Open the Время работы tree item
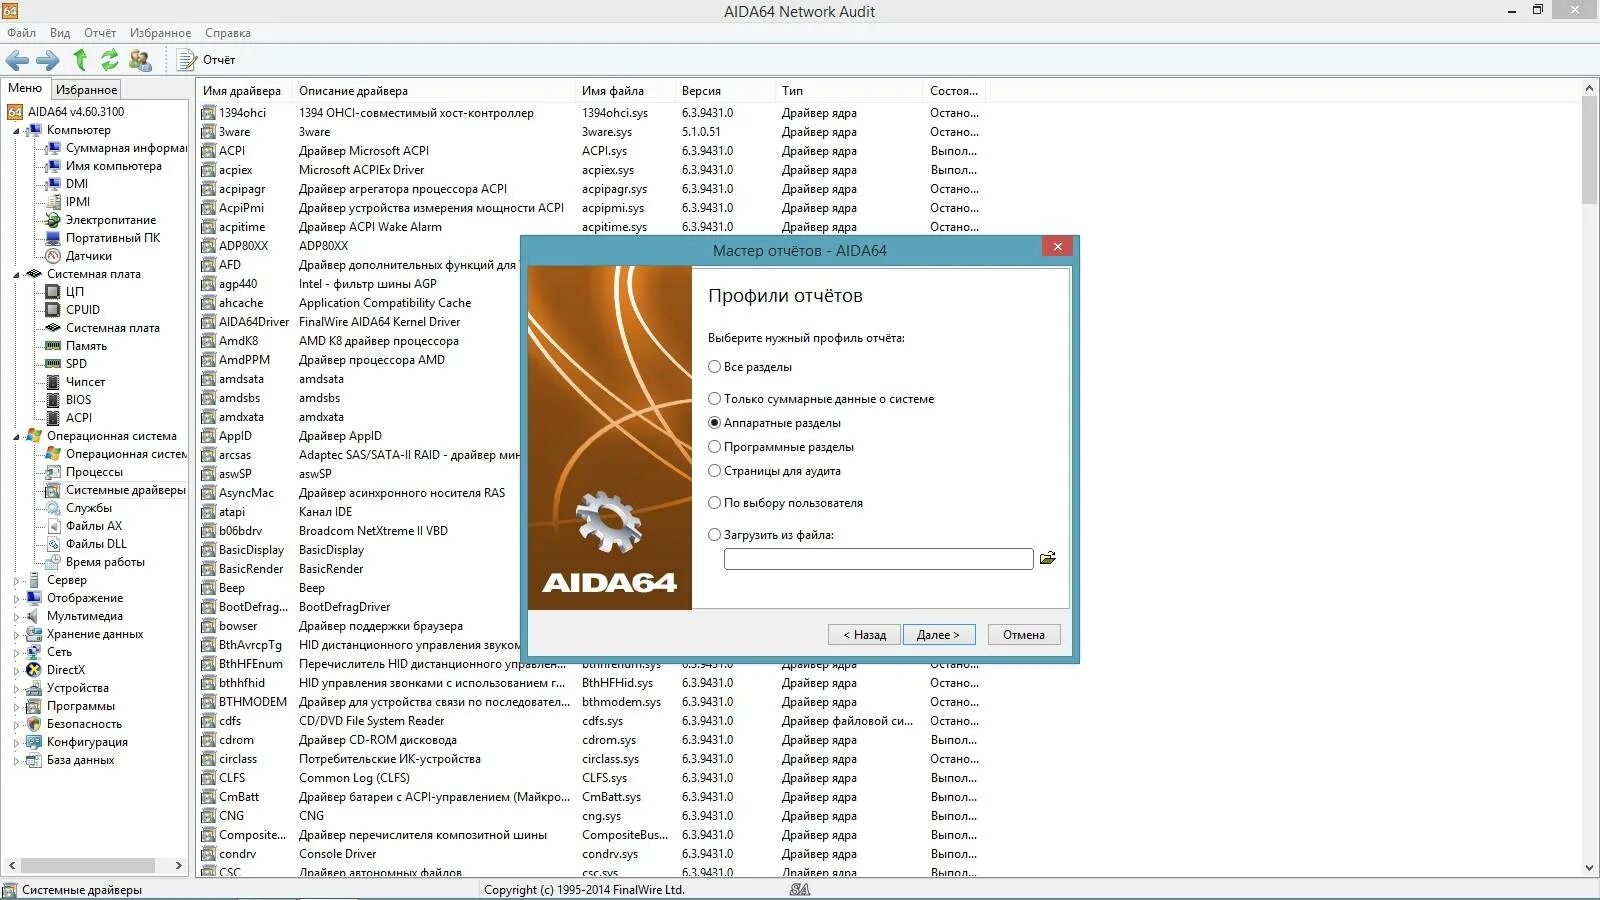 [105, 562]
